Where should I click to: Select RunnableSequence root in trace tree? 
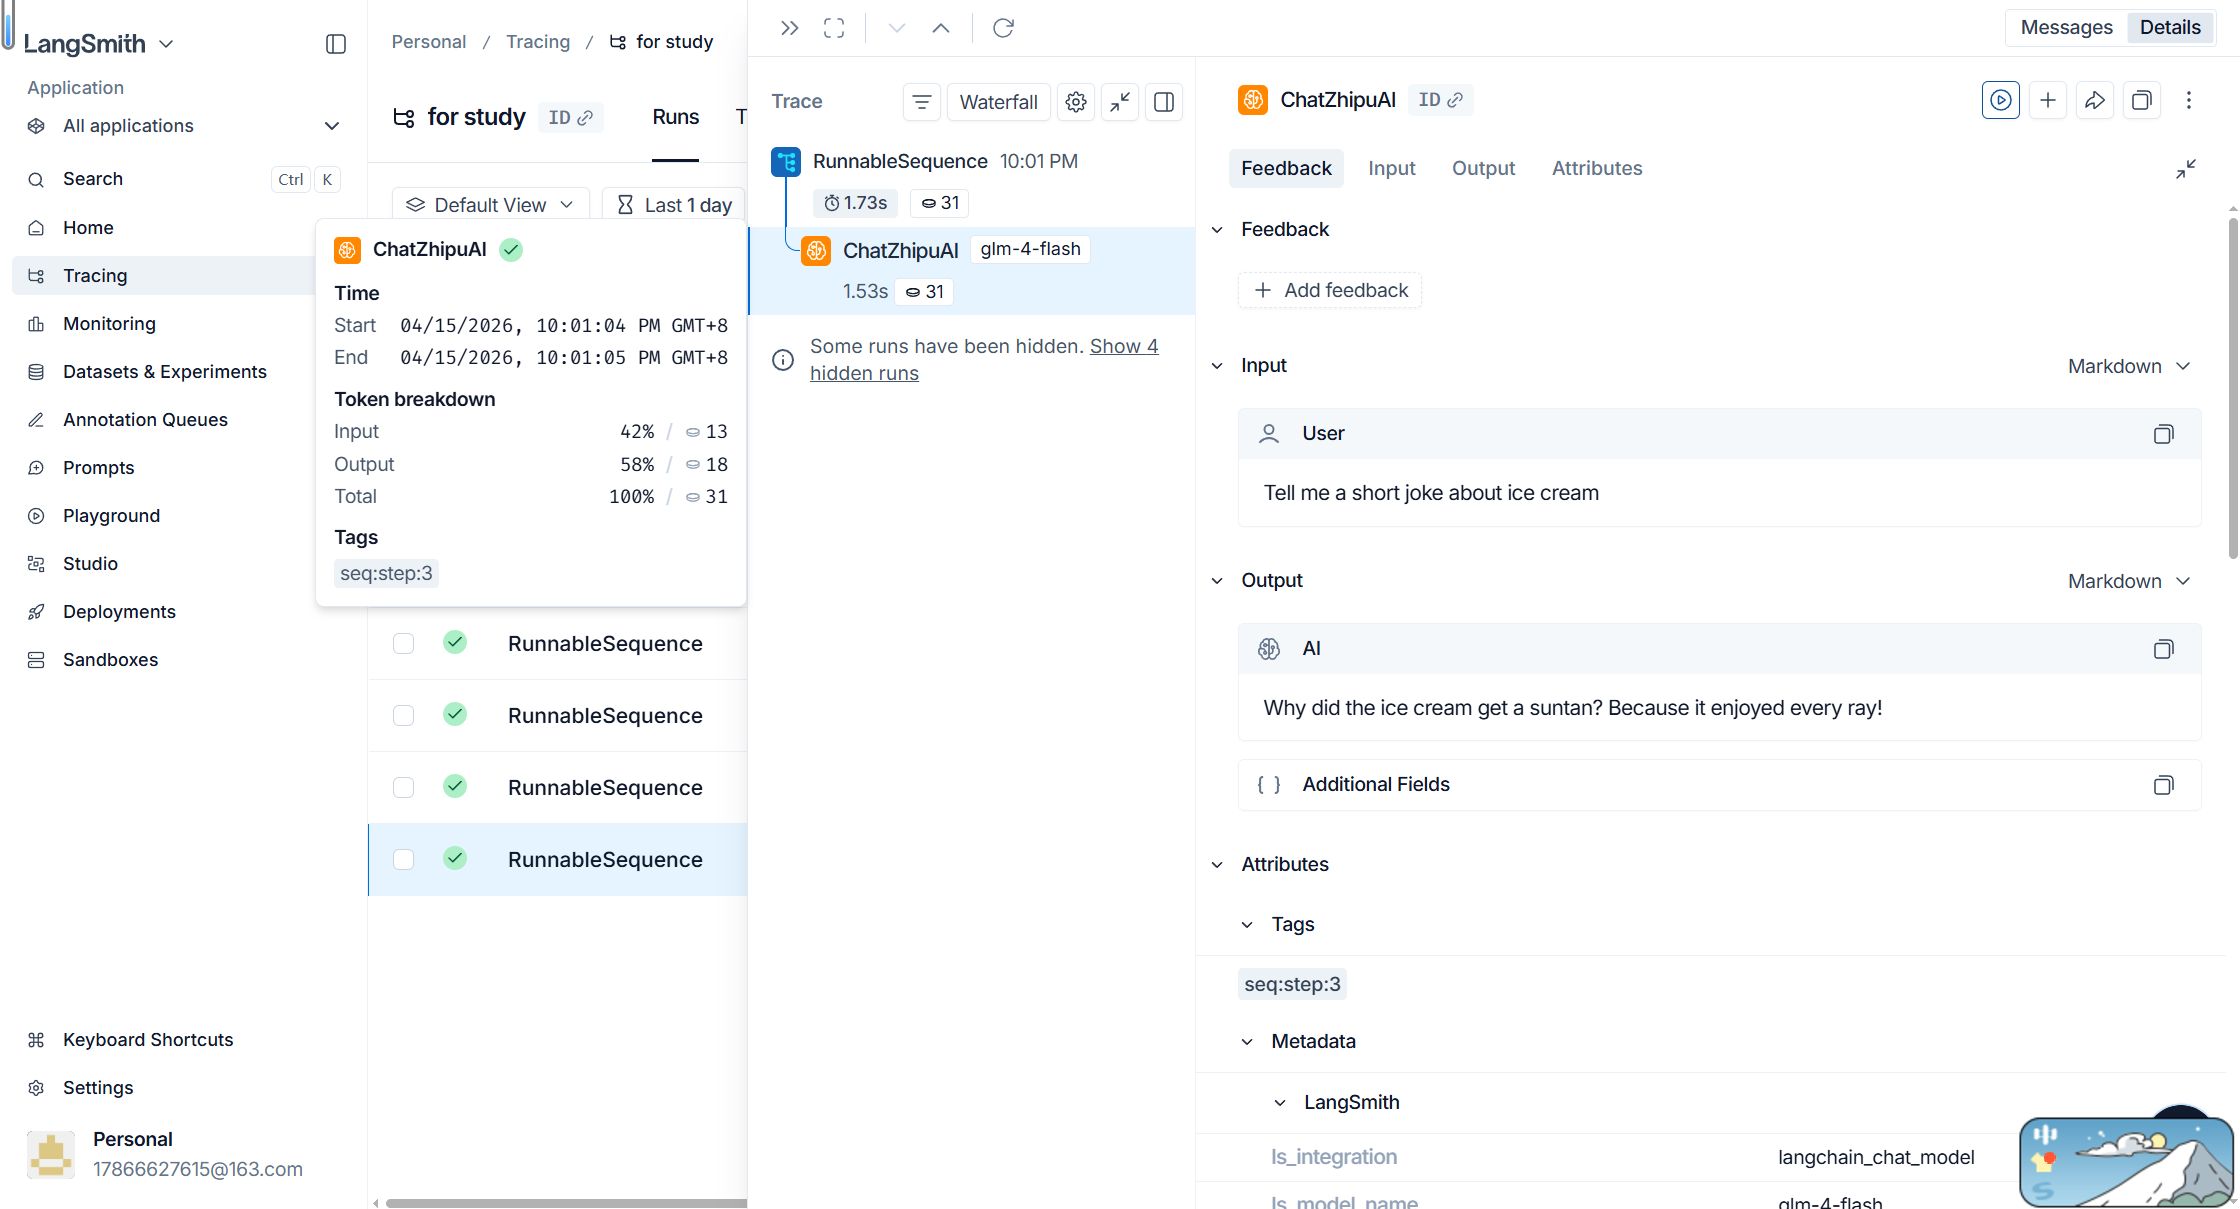pos(900,162)
